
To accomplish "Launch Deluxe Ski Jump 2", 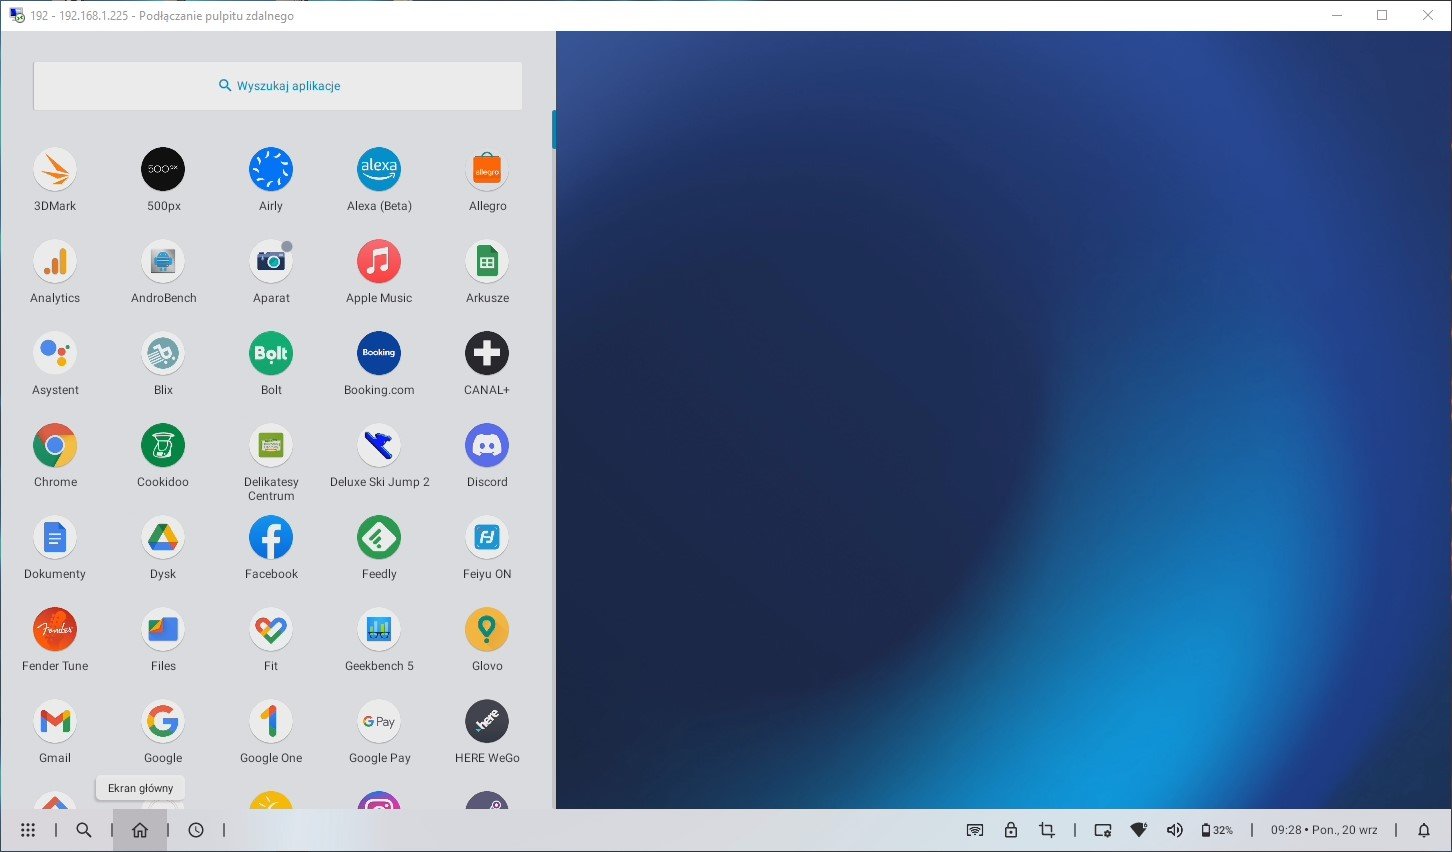I will [x=379, y=445].
